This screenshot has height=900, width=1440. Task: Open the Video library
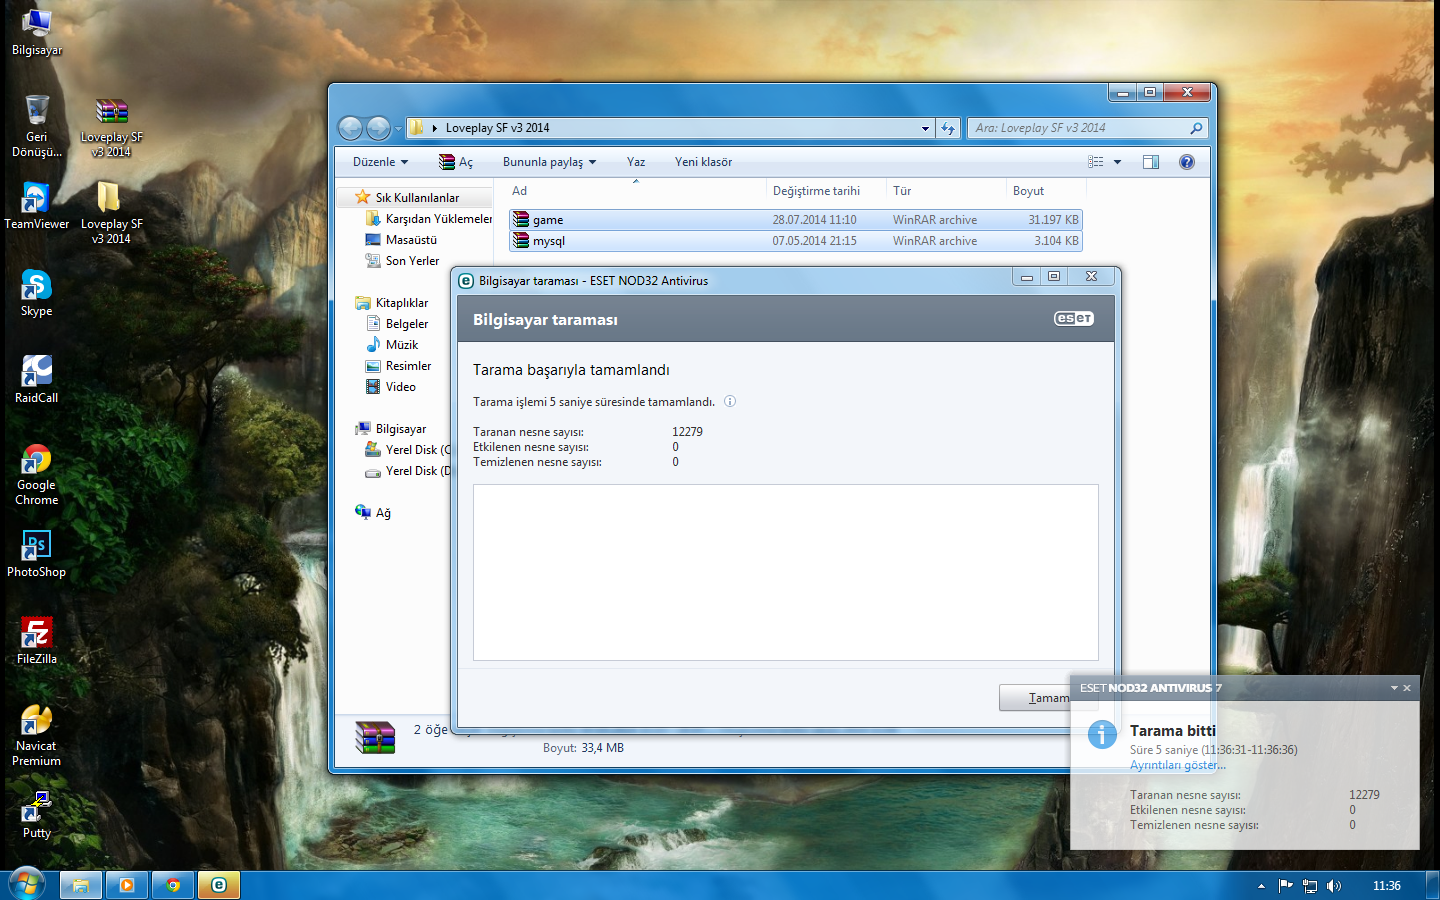(x=391, y=387)
